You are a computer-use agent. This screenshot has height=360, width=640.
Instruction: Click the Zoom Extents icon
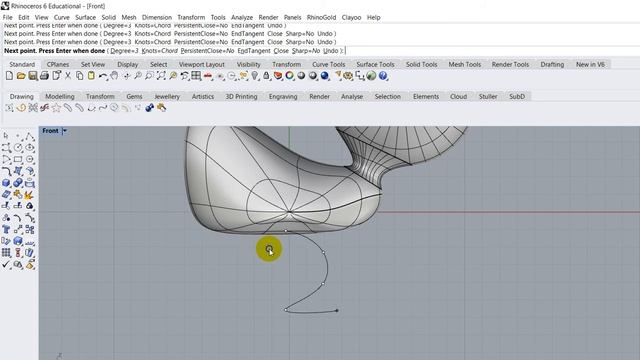point(161,76)
